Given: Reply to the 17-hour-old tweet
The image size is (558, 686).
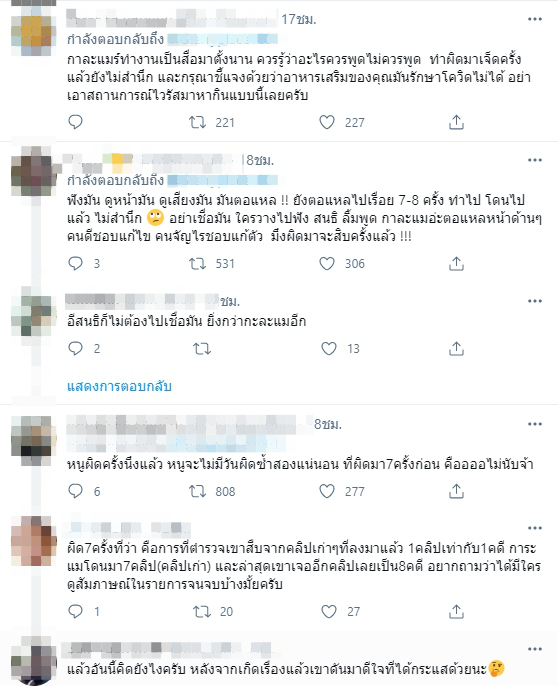Looking at the screenshot, I should pos(75,122).
